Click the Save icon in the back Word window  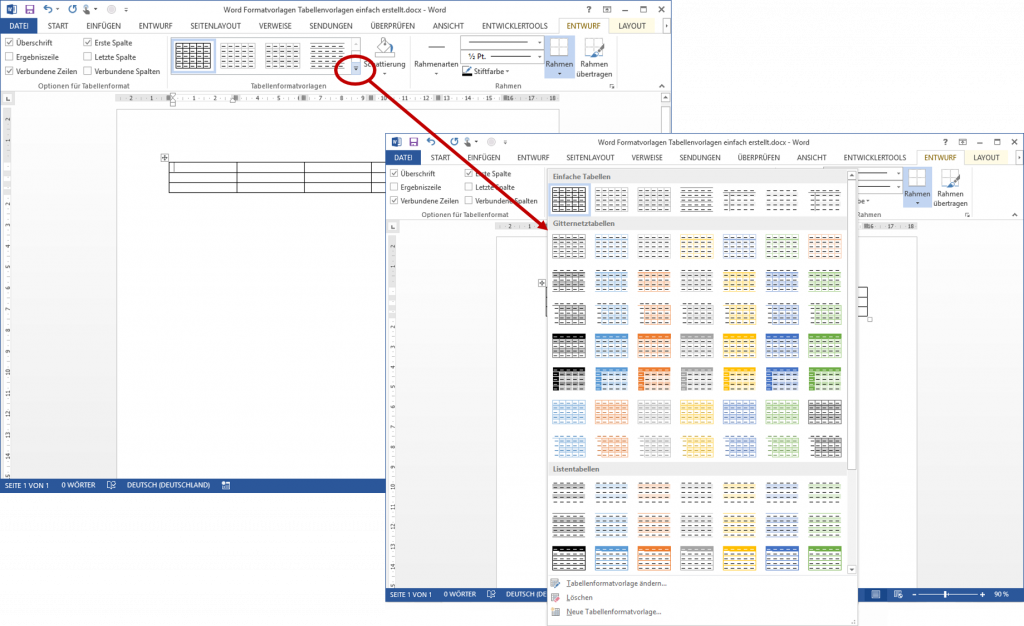(29, 9)
